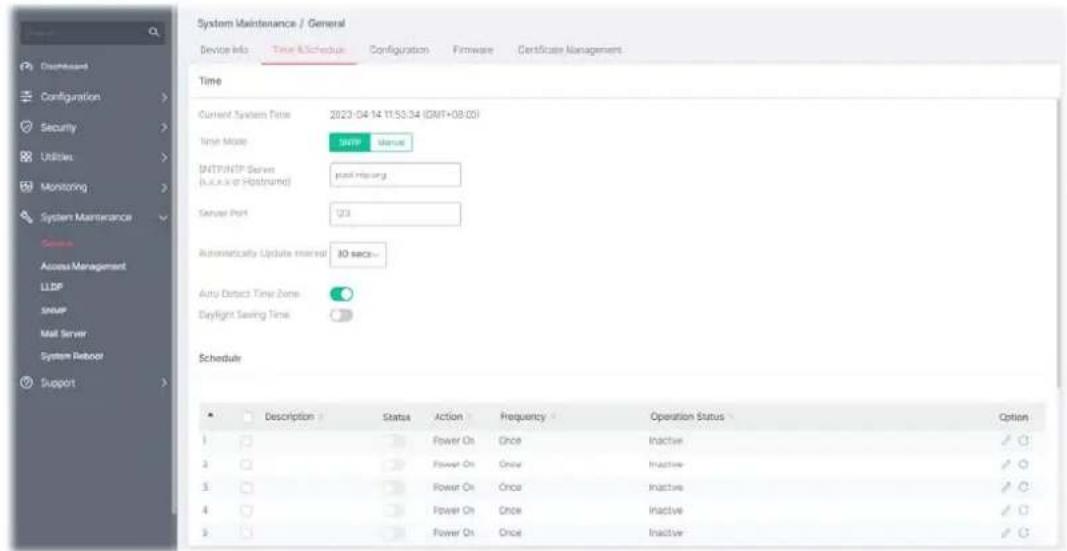The height and width of the screenshot is (551, 1067).
Task: Turn off Auto Detect Time Zone switch
Action: pos(342,294)
